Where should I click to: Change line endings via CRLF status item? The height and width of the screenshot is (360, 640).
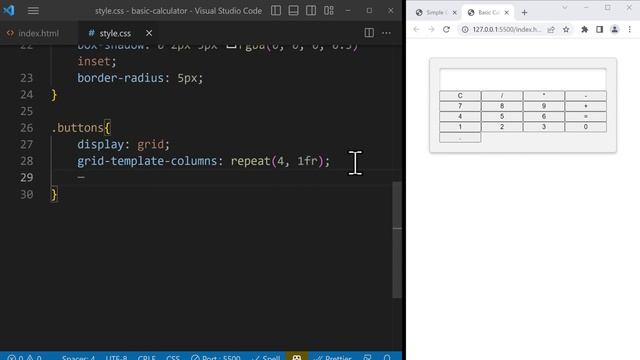pyautogui.click(x=146, y=358)
